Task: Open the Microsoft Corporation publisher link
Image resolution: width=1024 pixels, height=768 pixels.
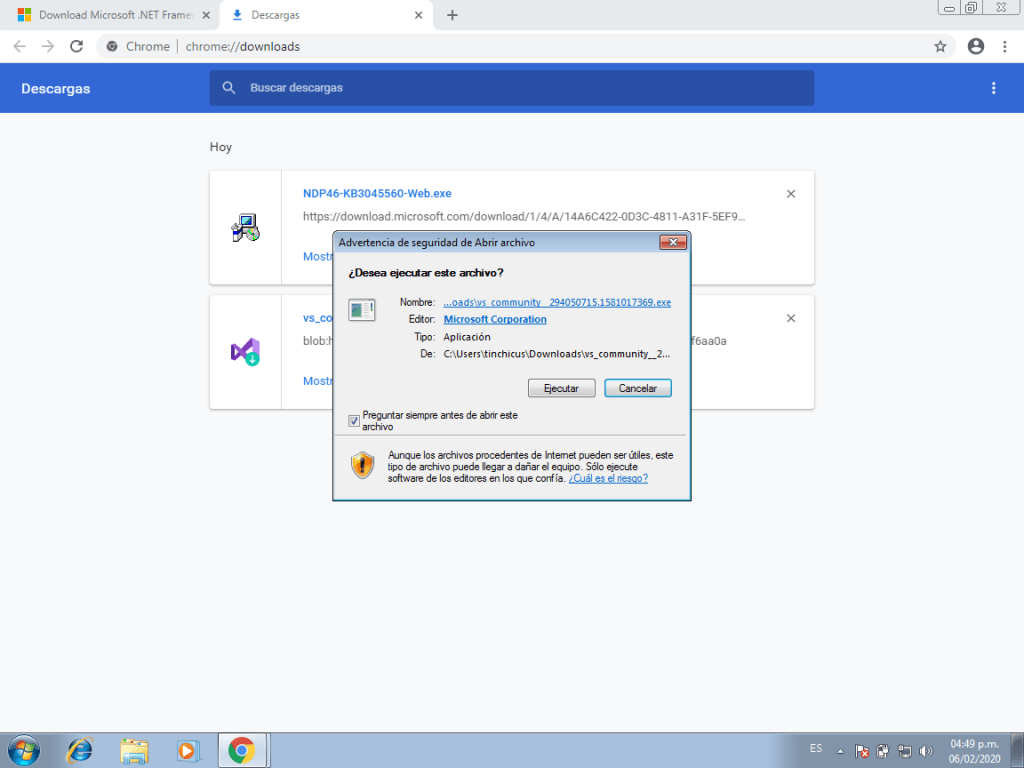Action: tap(495, 320)
